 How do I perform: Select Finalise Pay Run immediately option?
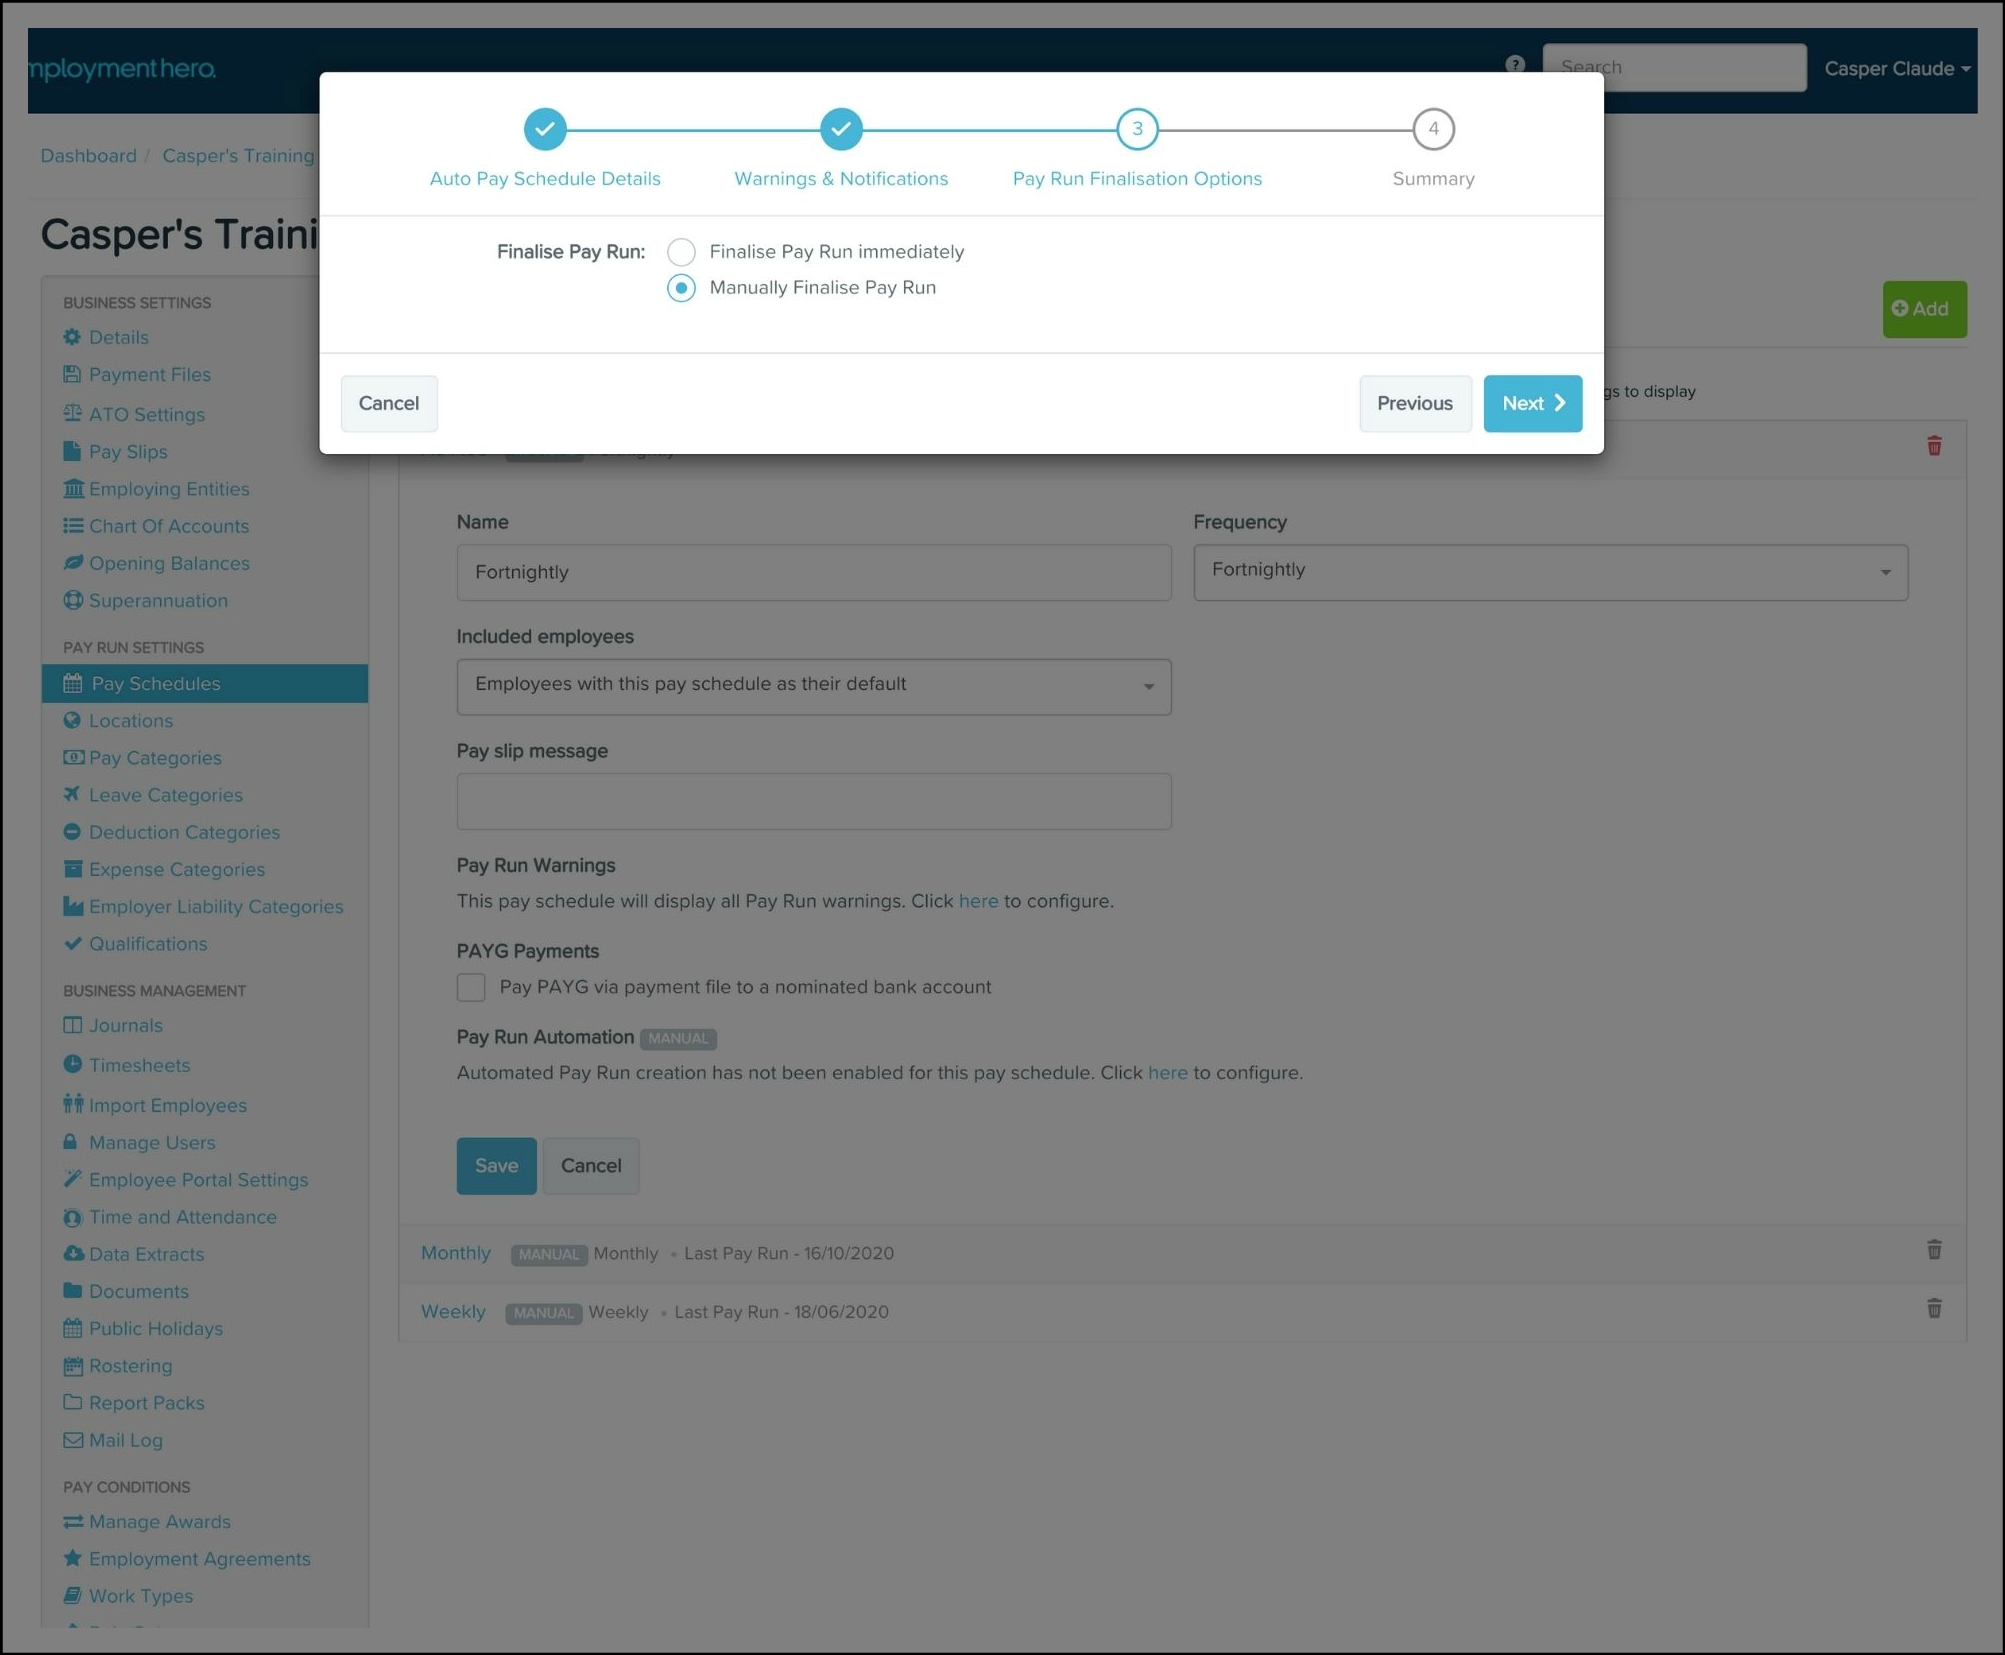681,252
